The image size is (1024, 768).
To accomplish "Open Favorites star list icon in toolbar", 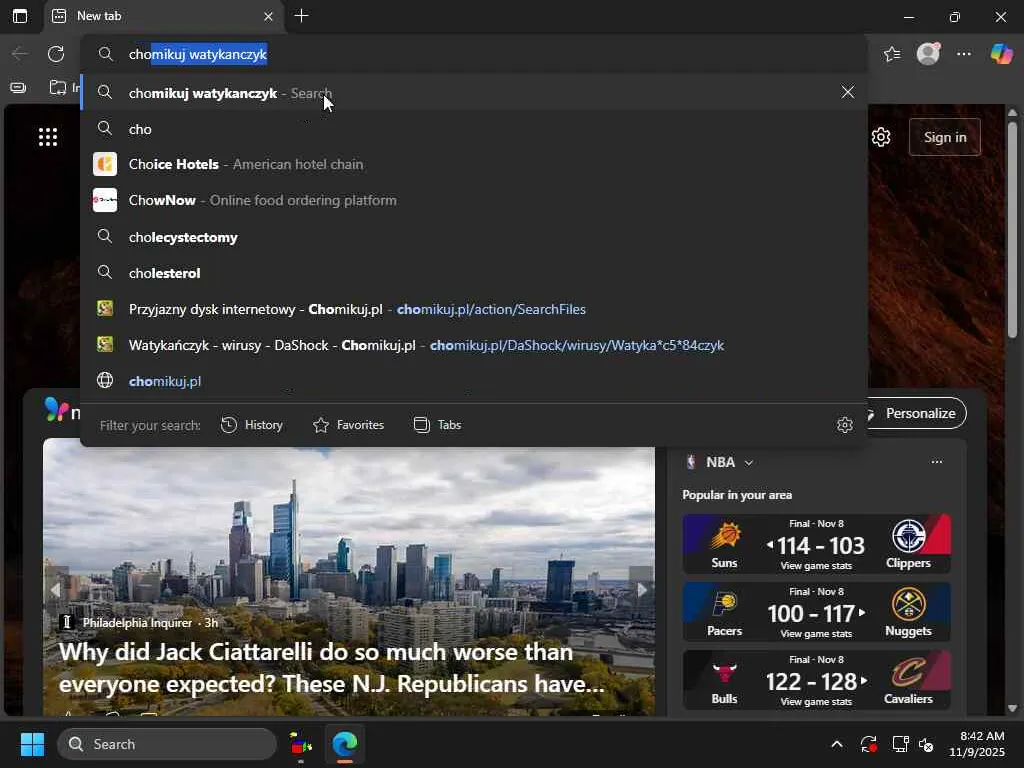I will pyautogui.click(x=891, y=54).
